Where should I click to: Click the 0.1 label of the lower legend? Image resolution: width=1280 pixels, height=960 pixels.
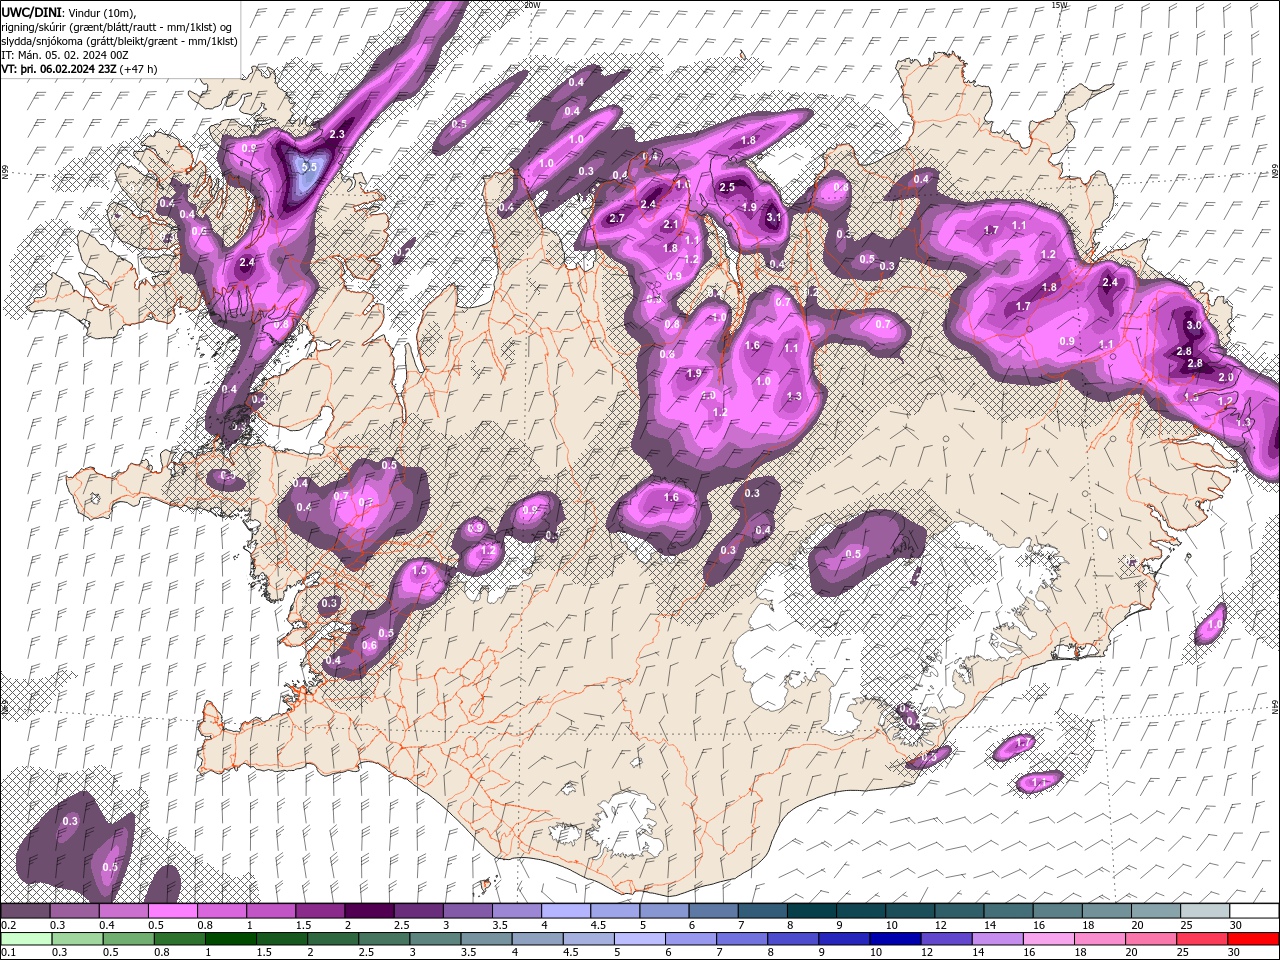tap(8, 952)
